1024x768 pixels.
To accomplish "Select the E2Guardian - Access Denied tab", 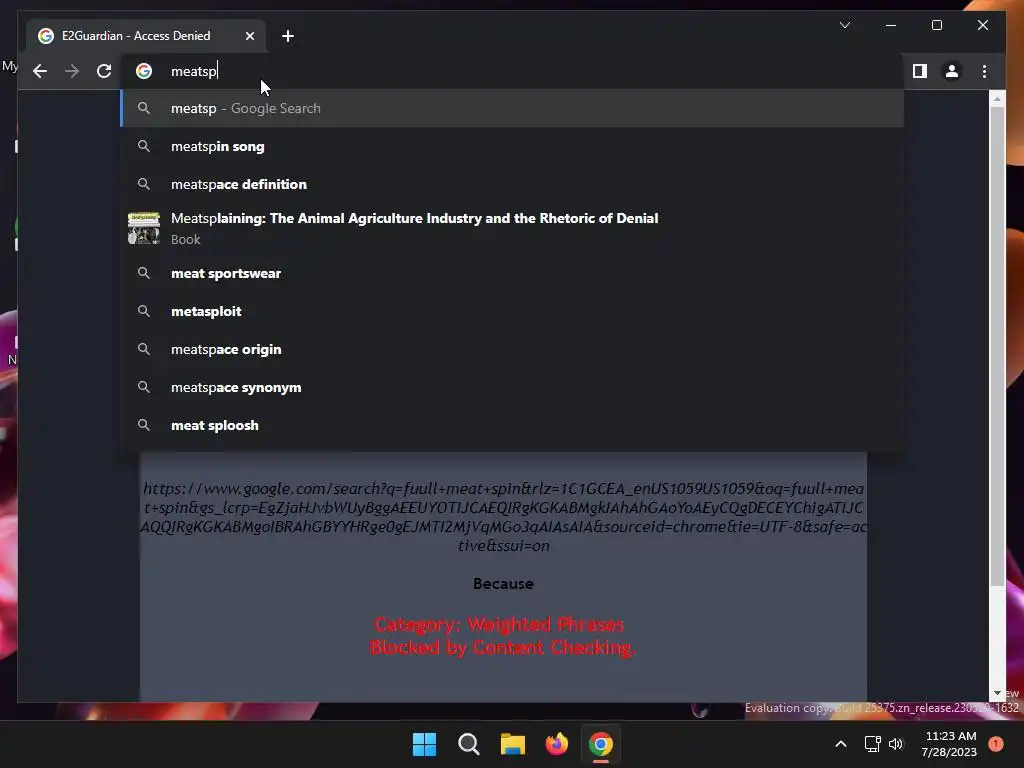I will pyautogui.click(x=146, y=36).
